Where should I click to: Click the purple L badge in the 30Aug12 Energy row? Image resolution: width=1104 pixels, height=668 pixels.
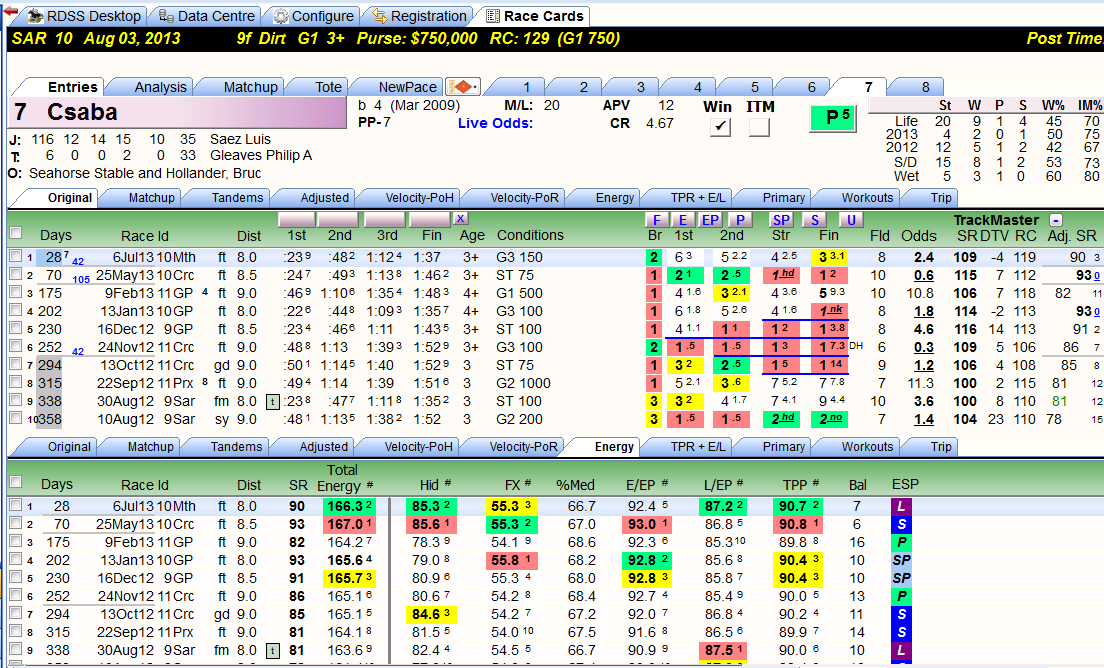coord(901,650)
